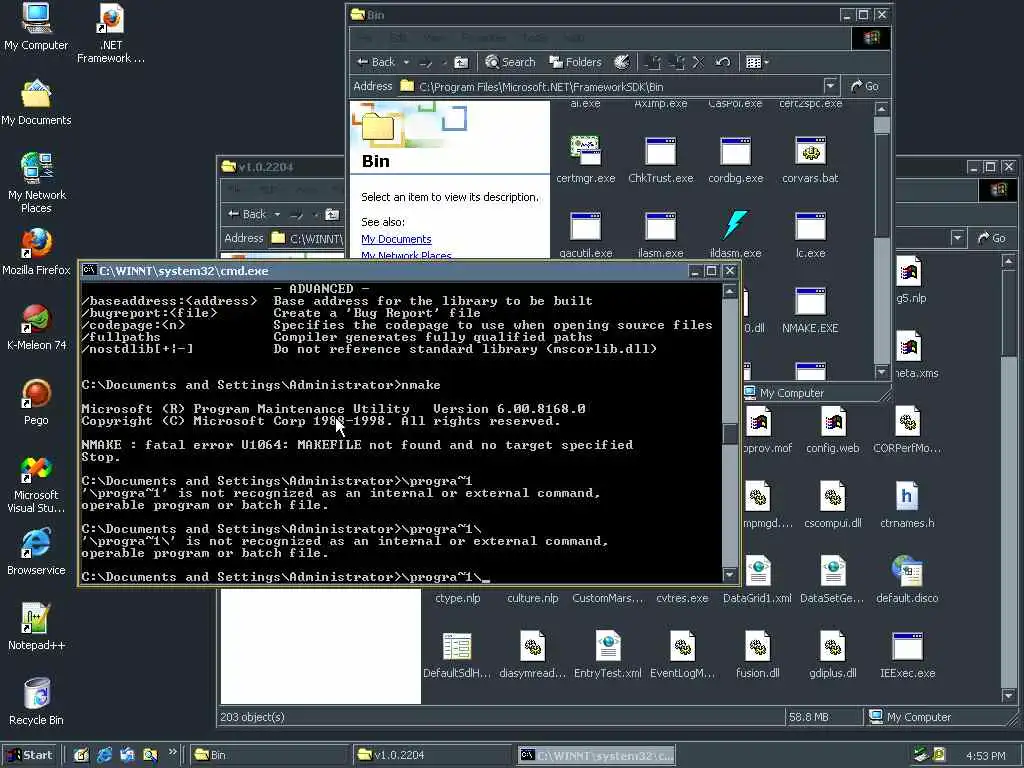Click the History icon in the Bin toolbar
The image size is (1024, 768).
pos(622,62)
